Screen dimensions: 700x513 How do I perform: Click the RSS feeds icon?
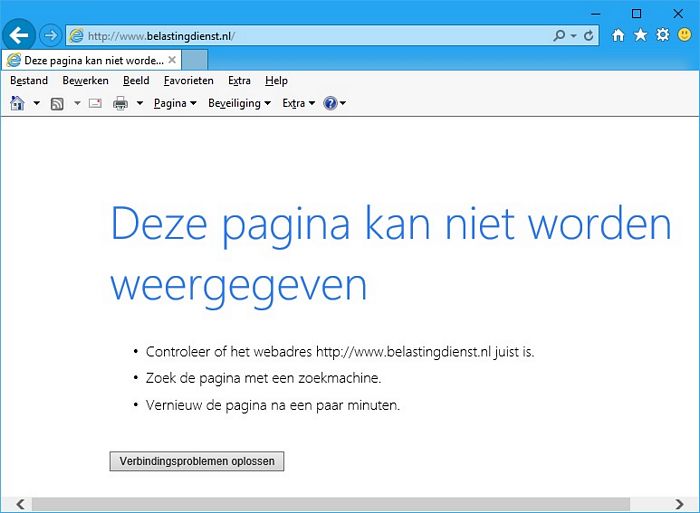coord(57,104)
